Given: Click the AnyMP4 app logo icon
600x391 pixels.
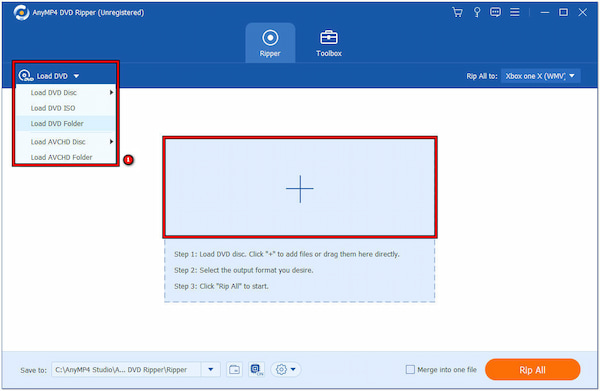Looking at the screenshot, I should (21, 13).
